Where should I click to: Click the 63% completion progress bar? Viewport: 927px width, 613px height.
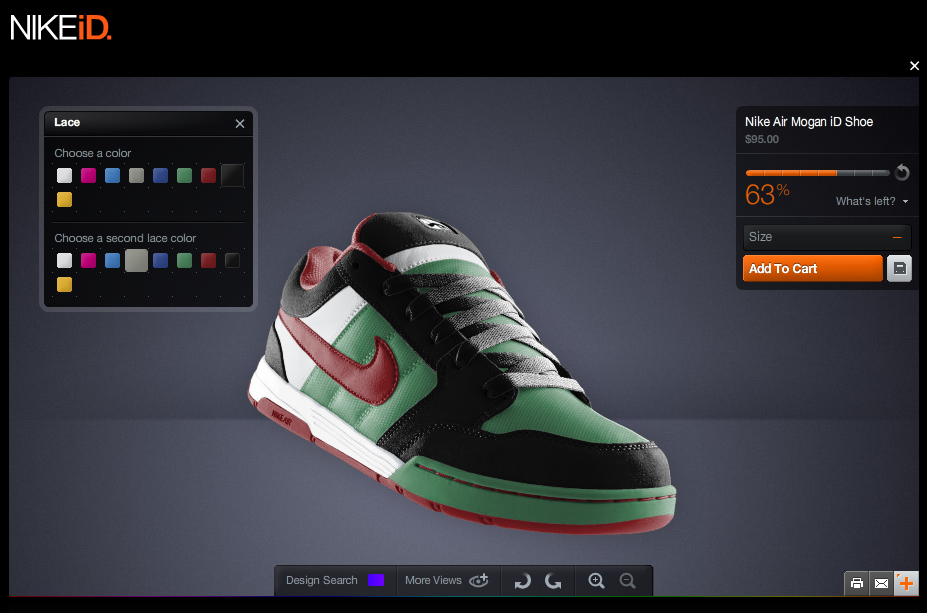818,173
